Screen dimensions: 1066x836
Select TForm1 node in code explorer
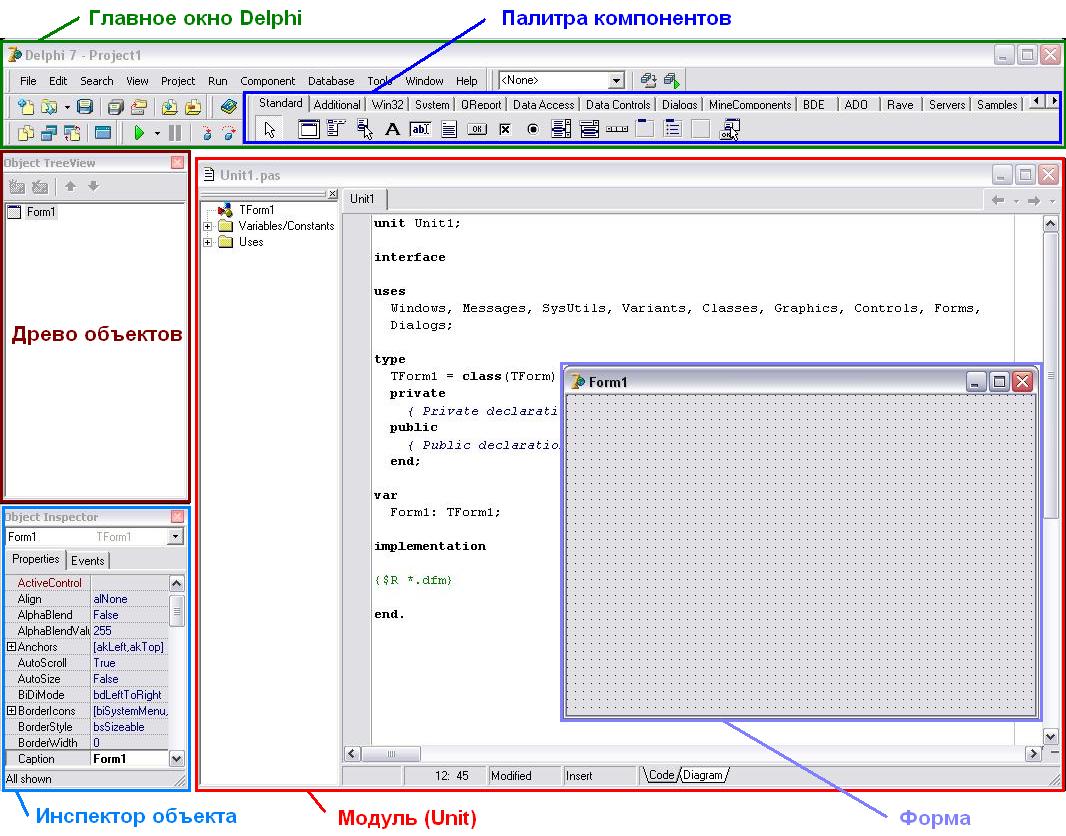click(256, 210)
